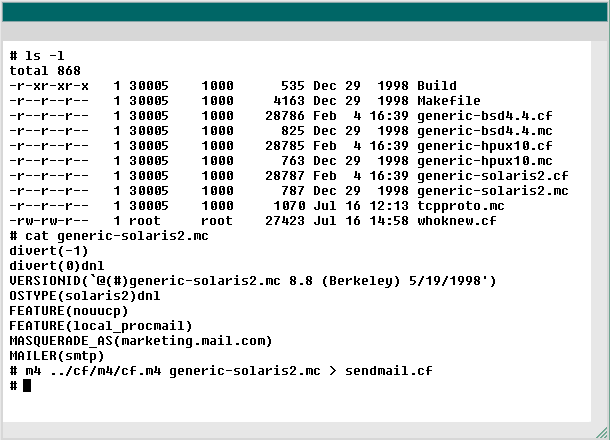This screenshot has height=440, width=610.
Task: Click the tcpproto.mc file name
Action: [x=461, y=206]
